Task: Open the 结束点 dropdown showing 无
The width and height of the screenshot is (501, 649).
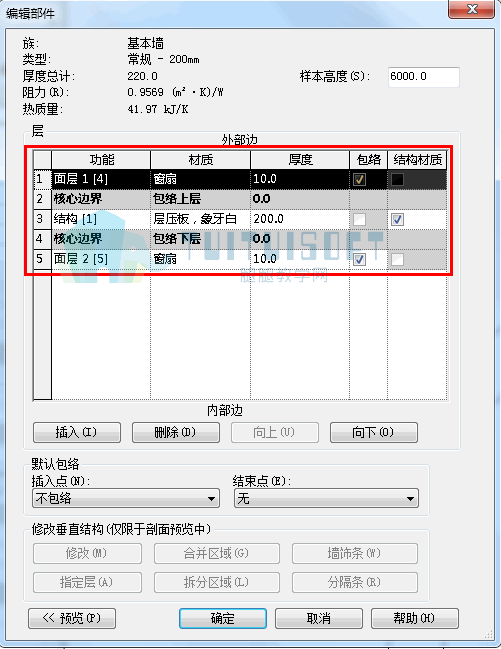Action: (x=326, y=498)
